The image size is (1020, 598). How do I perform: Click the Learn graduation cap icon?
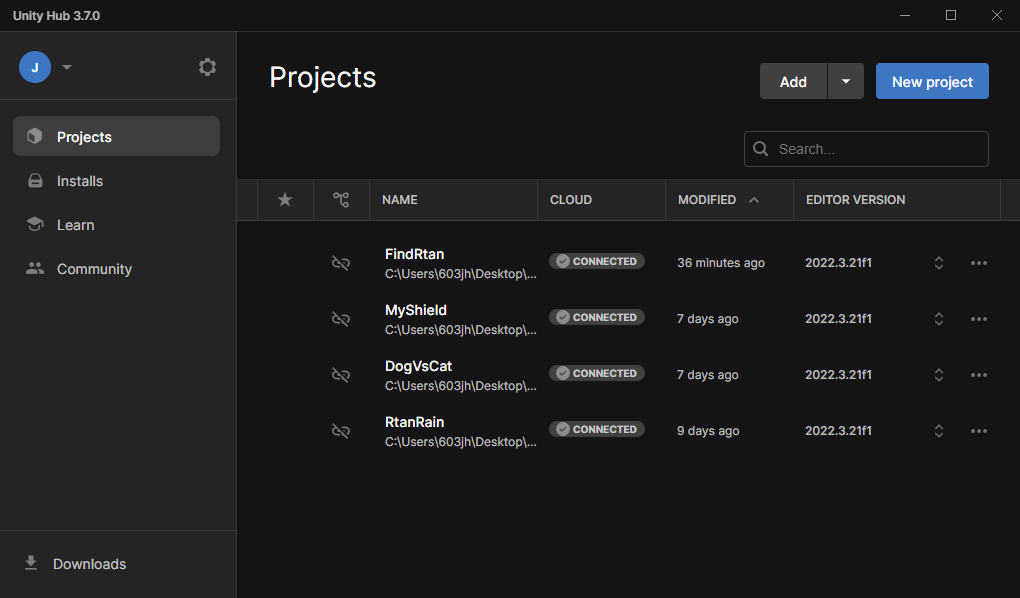[x=35, y=224]
